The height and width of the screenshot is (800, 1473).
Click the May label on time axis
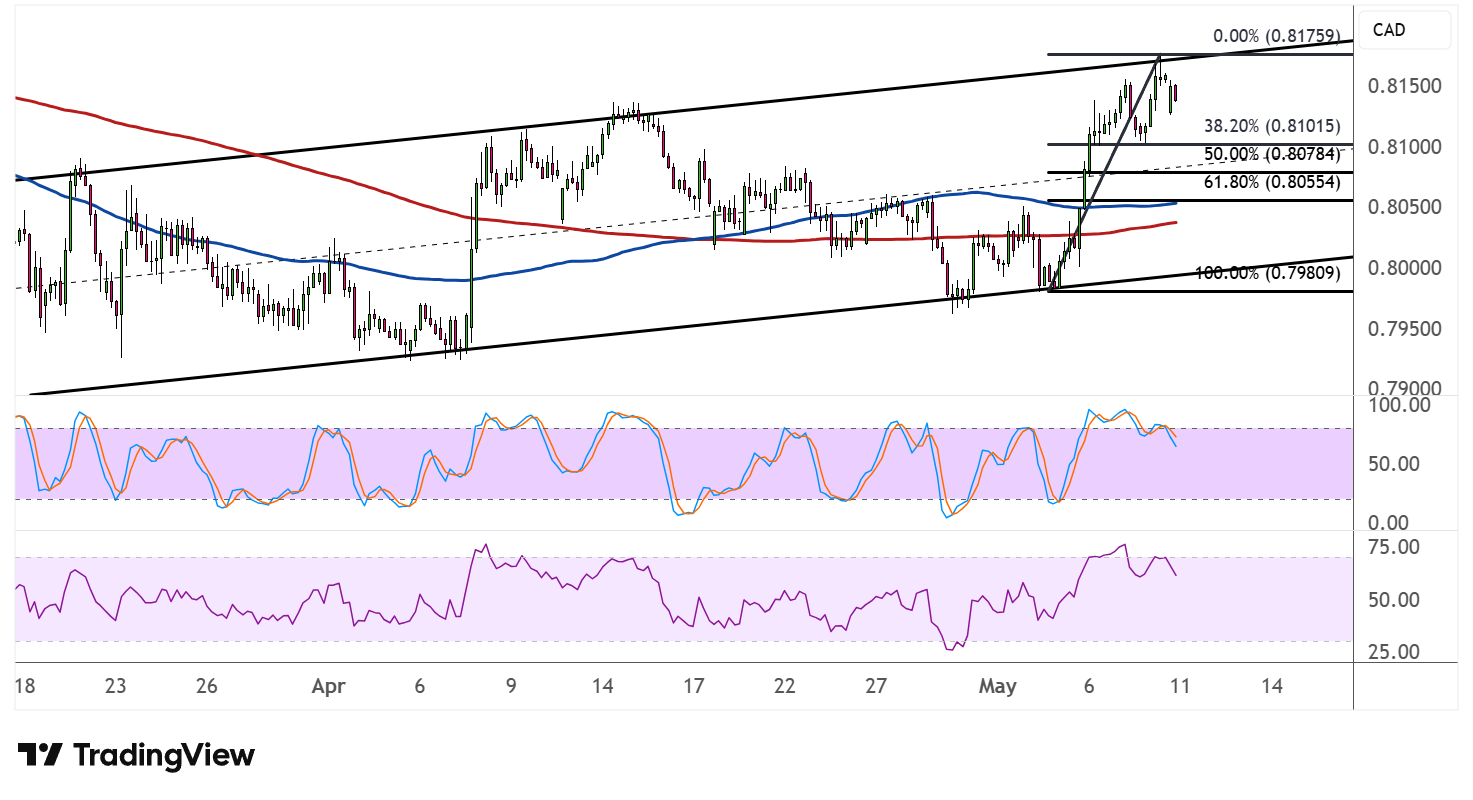coord(998,687)
